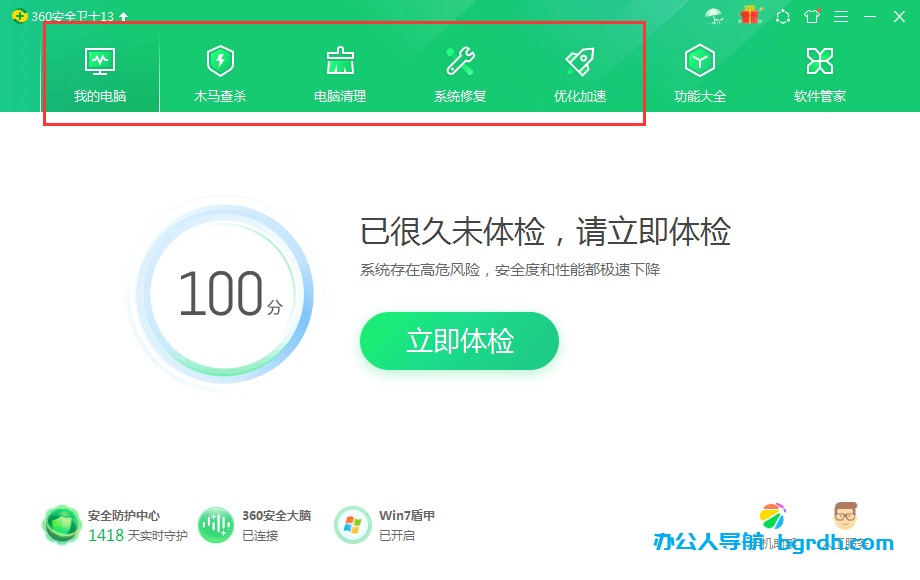Switch to the 软件管家 tab
The height and width of the screenshot is (580, 920).
click(818, 62)
